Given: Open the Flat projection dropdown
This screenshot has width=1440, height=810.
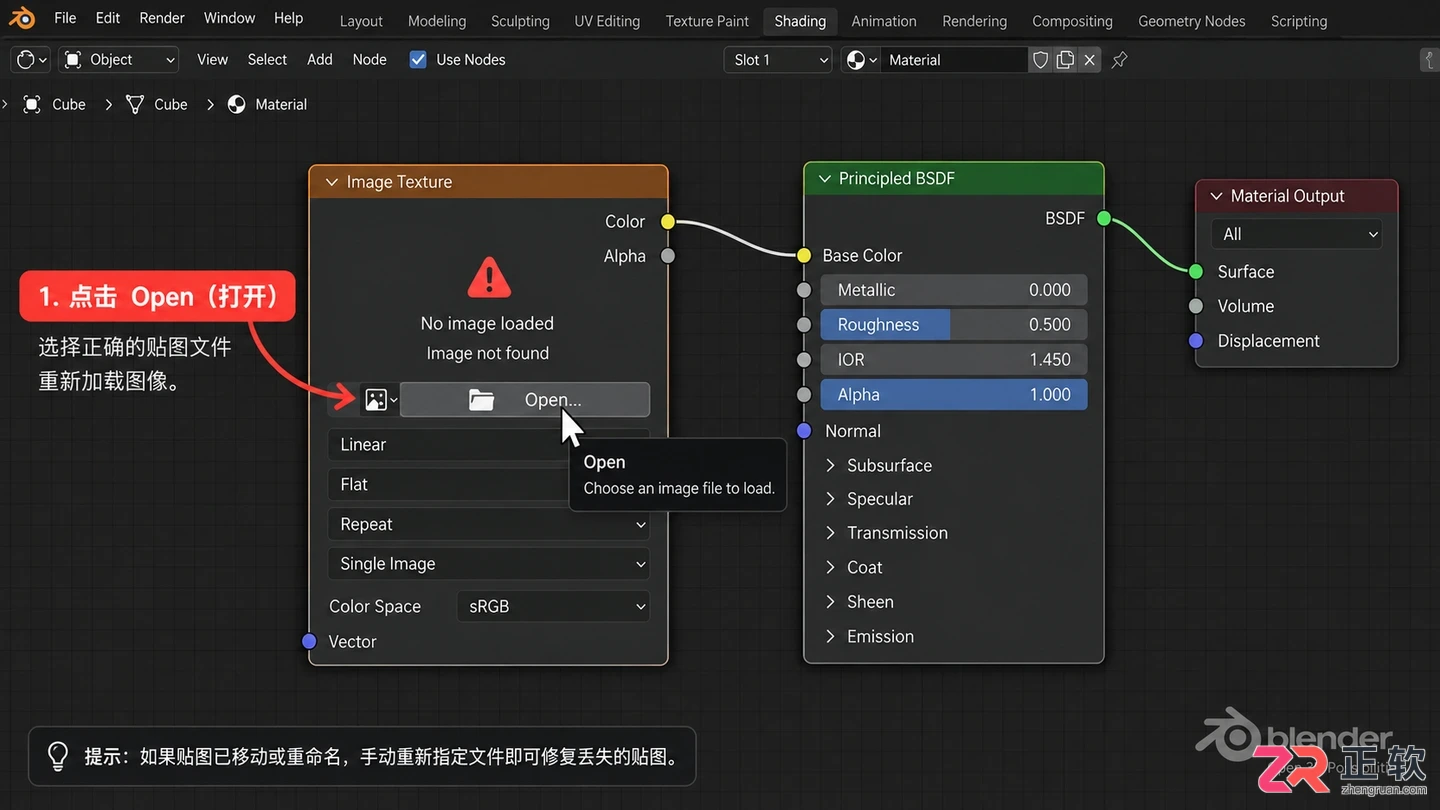Looking at the screenshot, I should pos(488,484).
